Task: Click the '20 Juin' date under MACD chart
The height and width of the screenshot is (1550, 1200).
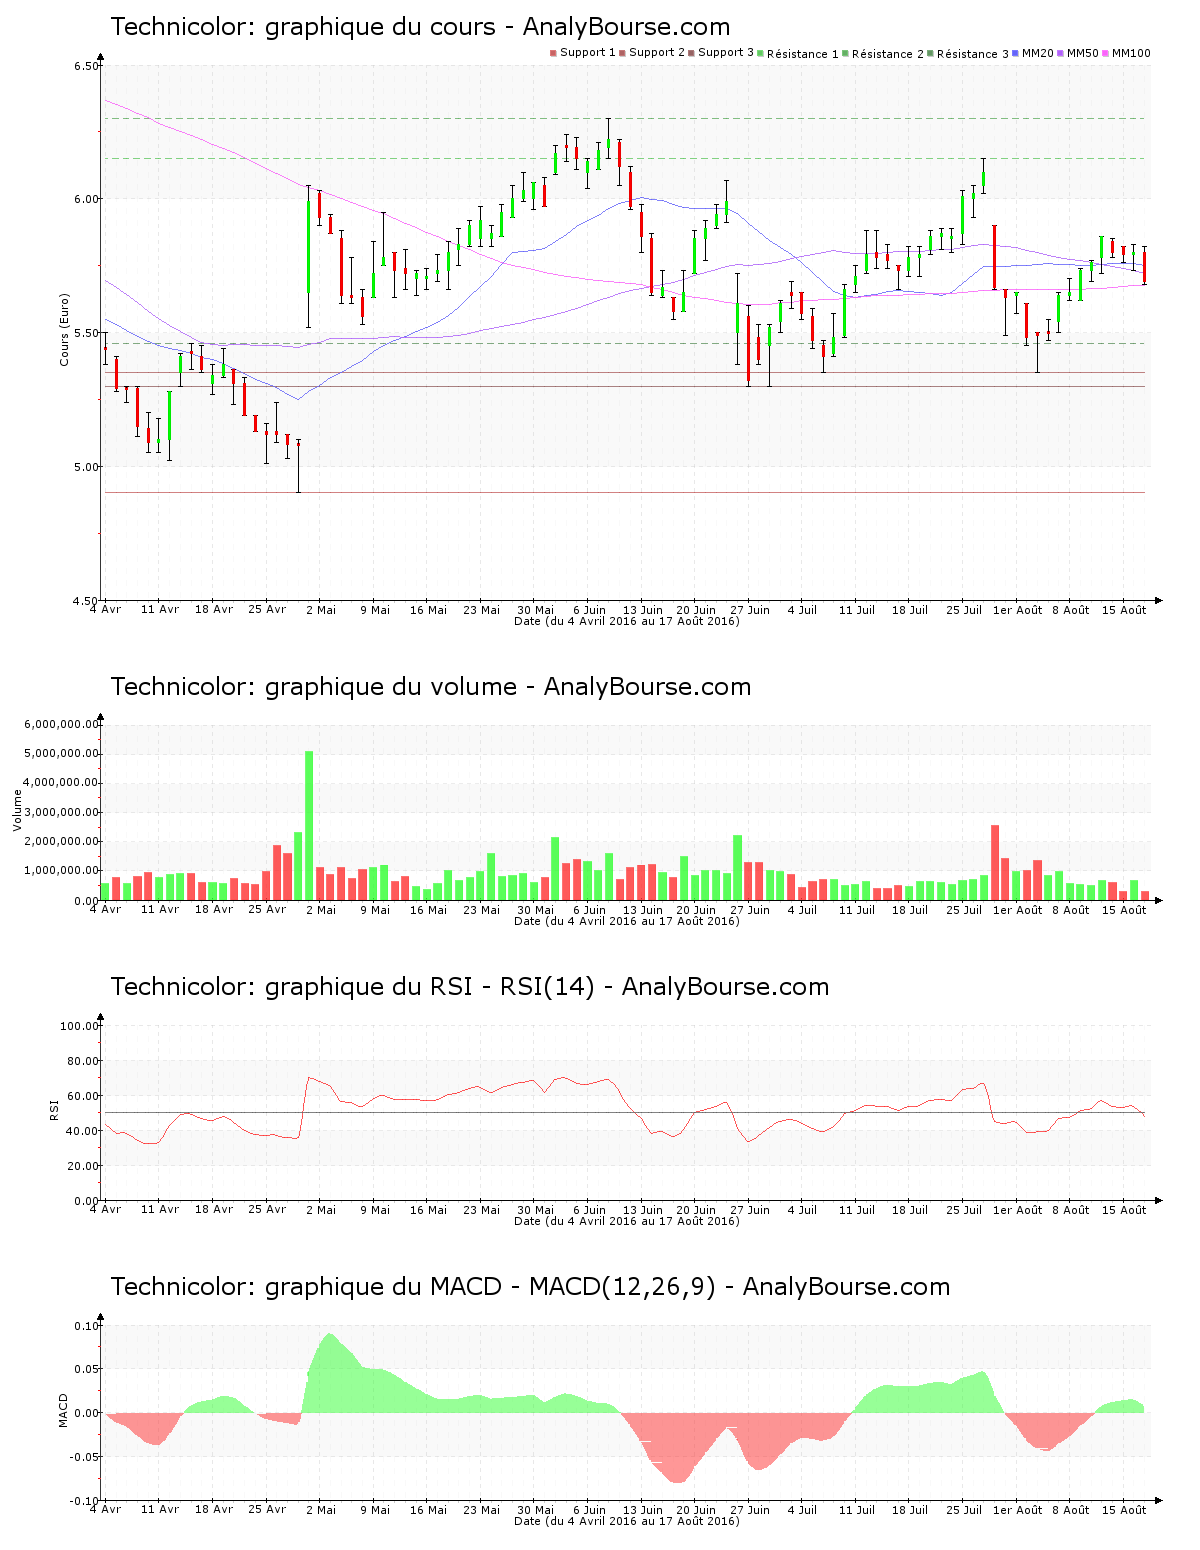Action: 696,1510
